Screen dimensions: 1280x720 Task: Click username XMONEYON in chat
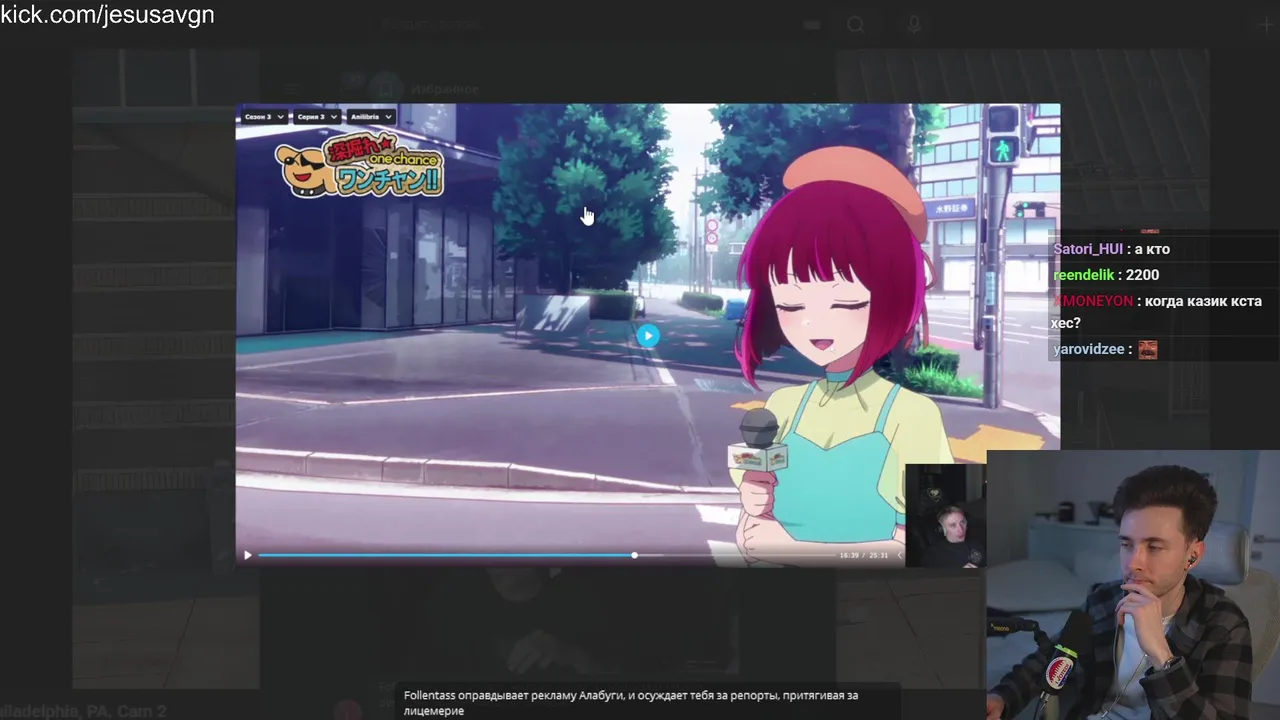(1093, 301)
